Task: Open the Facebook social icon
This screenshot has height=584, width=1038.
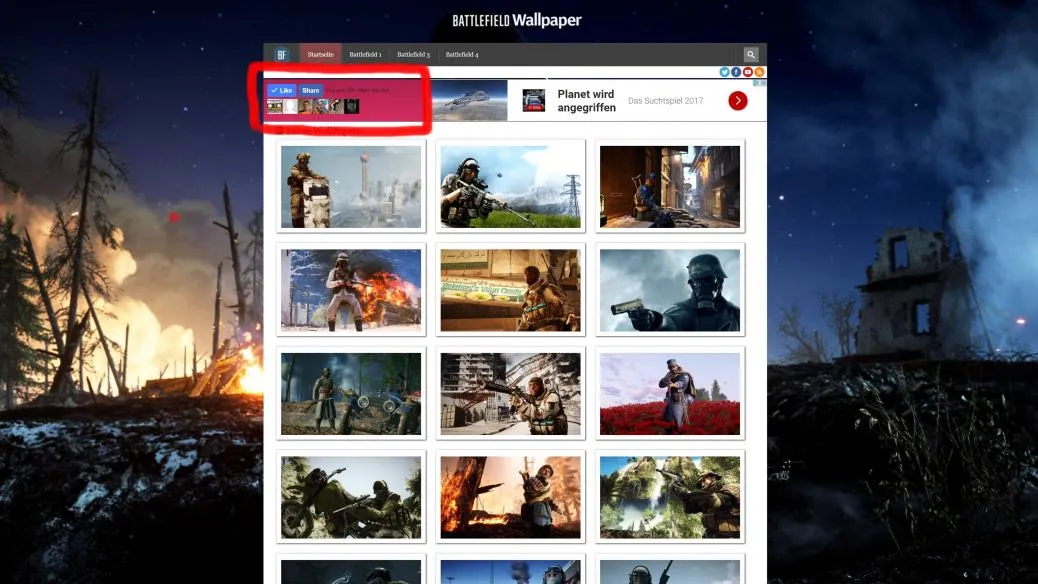Action: pos(736,72)
